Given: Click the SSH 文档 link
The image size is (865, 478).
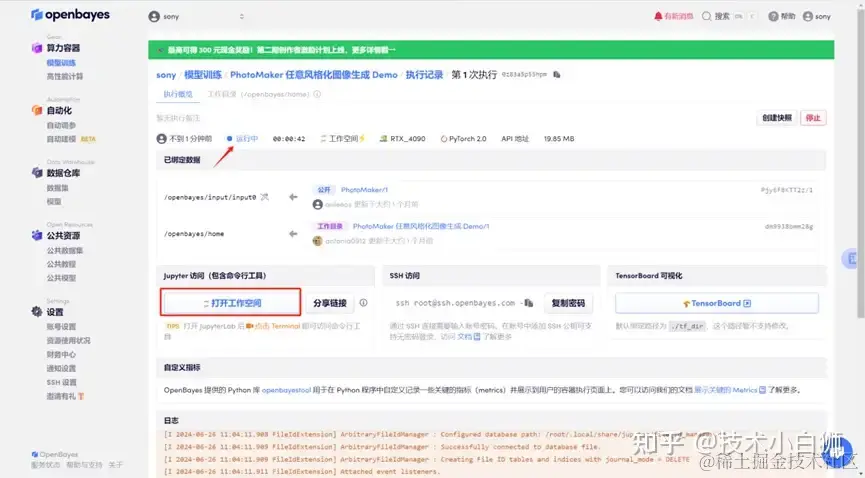Looking at the screenshot, I should [468, 337].
